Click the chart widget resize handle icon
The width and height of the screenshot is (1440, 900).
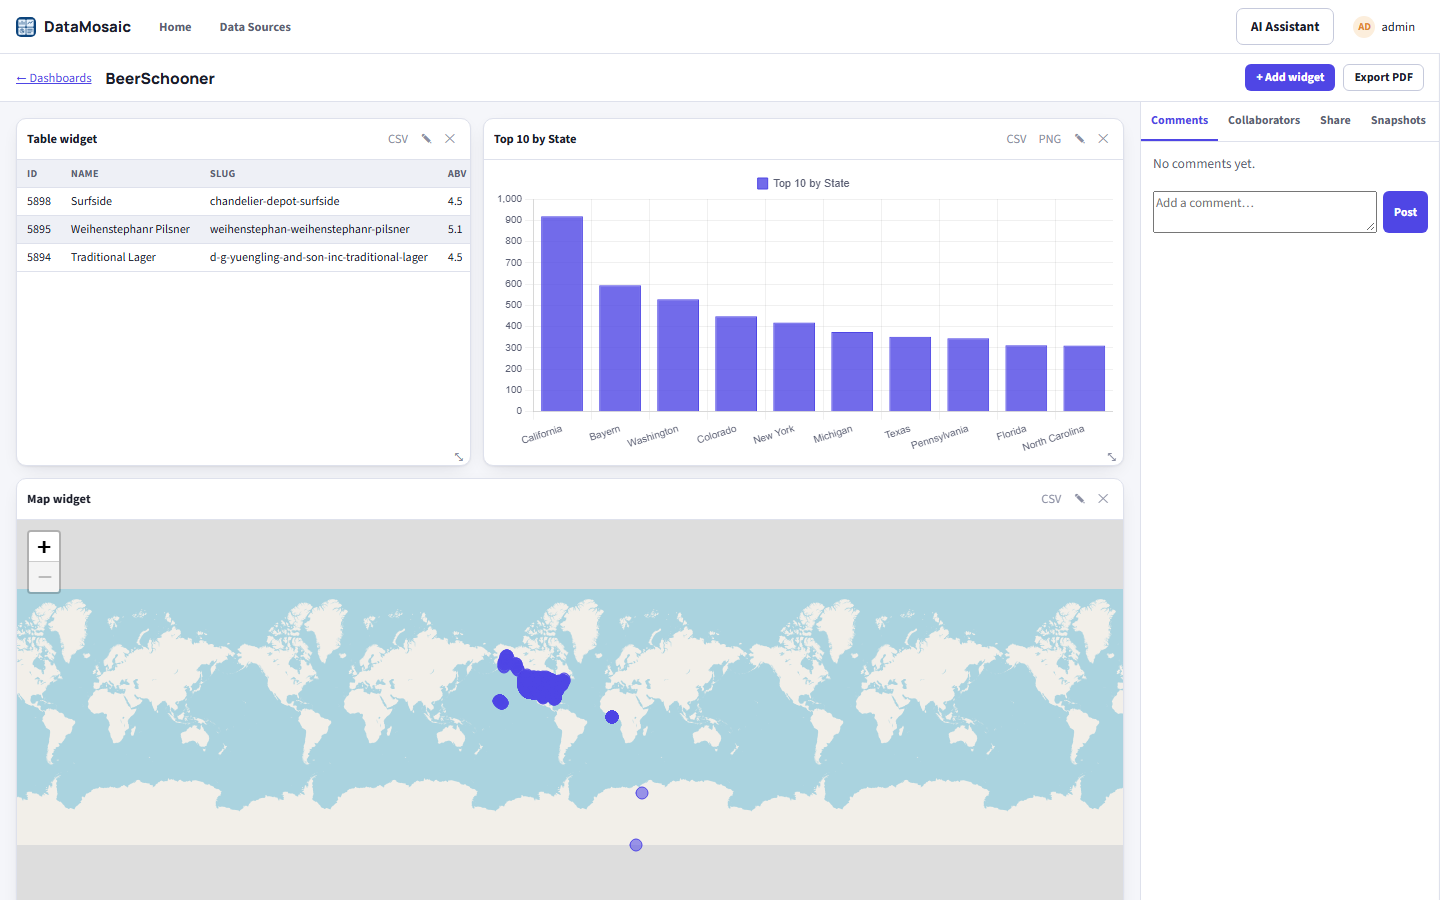click(x=1112, y=457)
